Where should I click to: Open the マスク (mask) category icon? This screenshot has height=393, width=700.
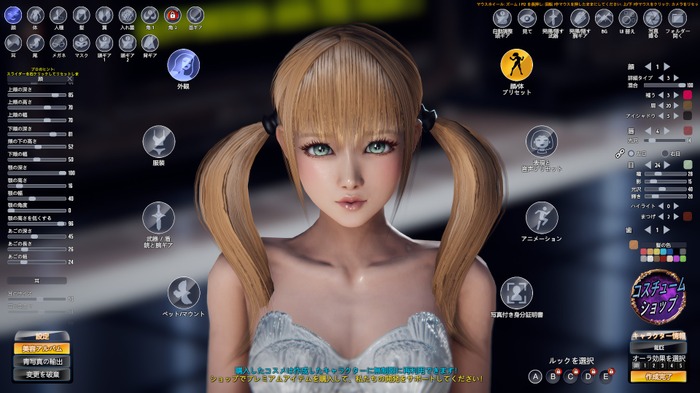click(x=81, y=43)
